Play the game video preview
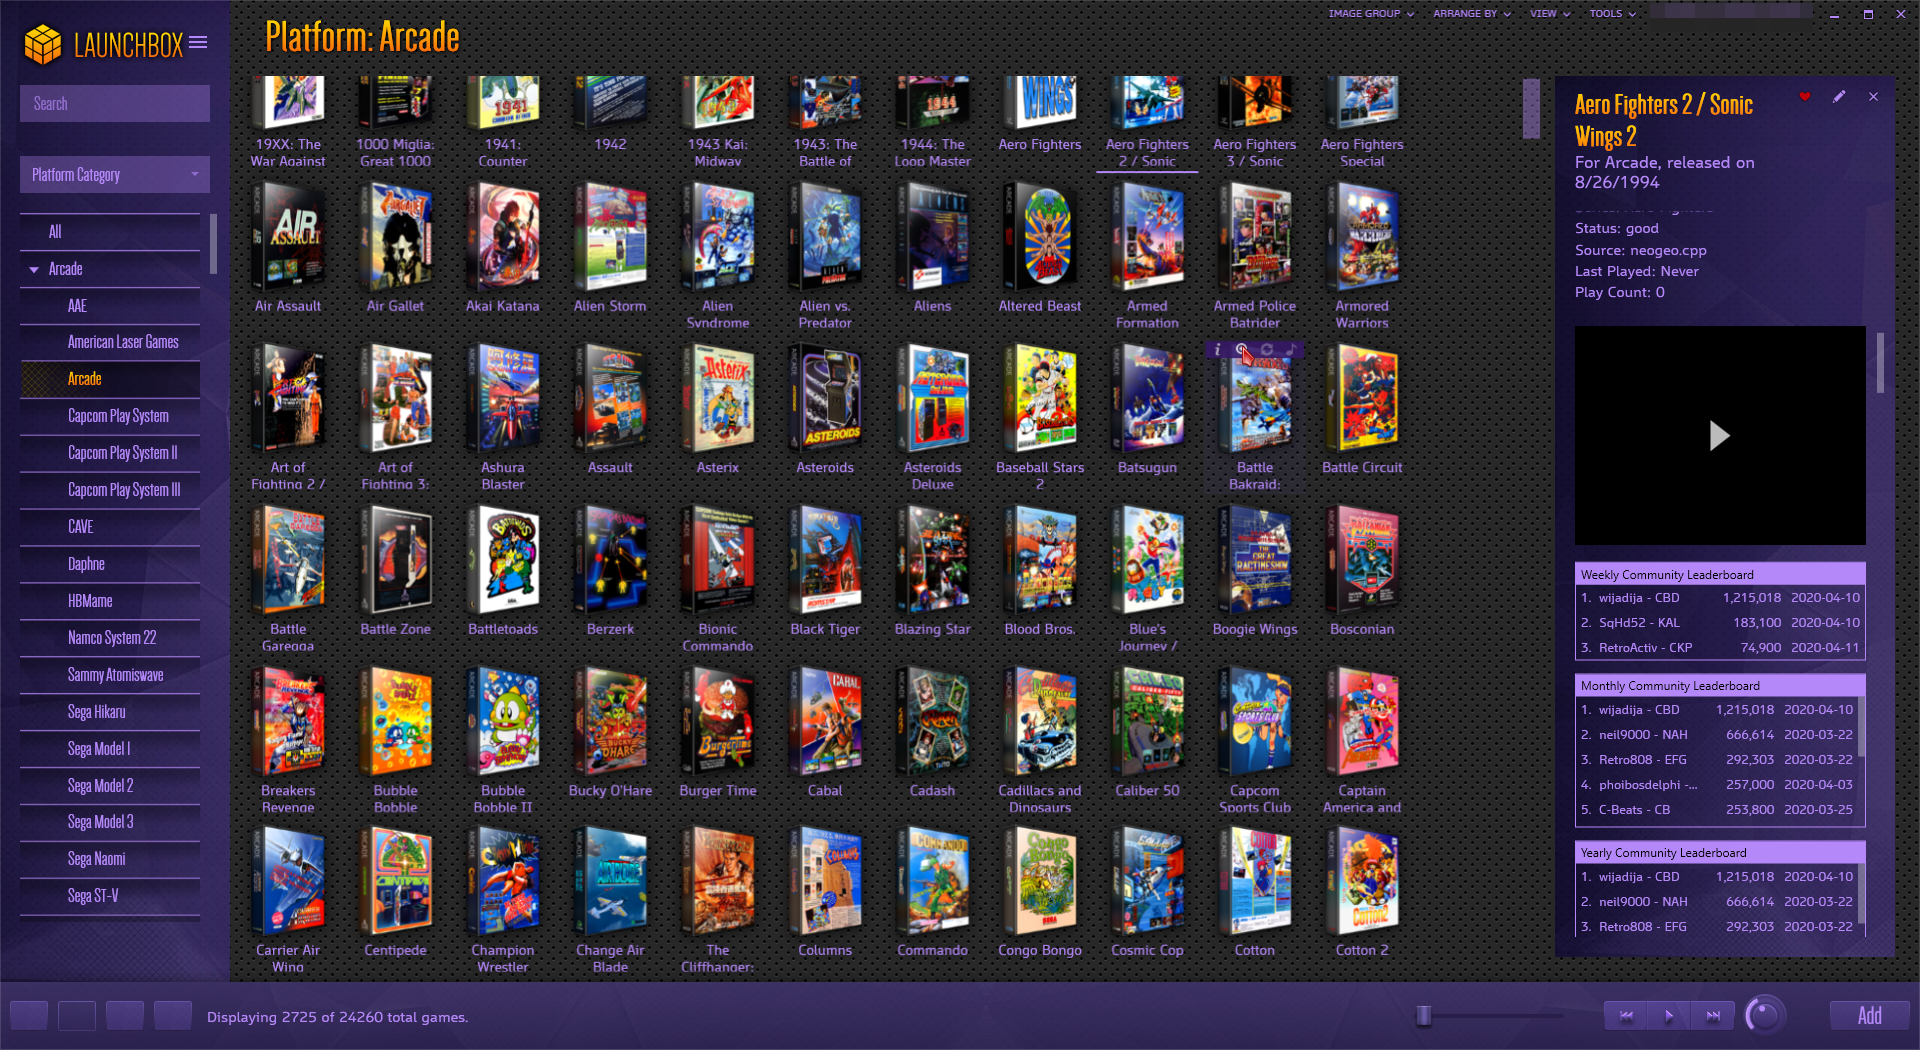 [x=1719, y=436]
